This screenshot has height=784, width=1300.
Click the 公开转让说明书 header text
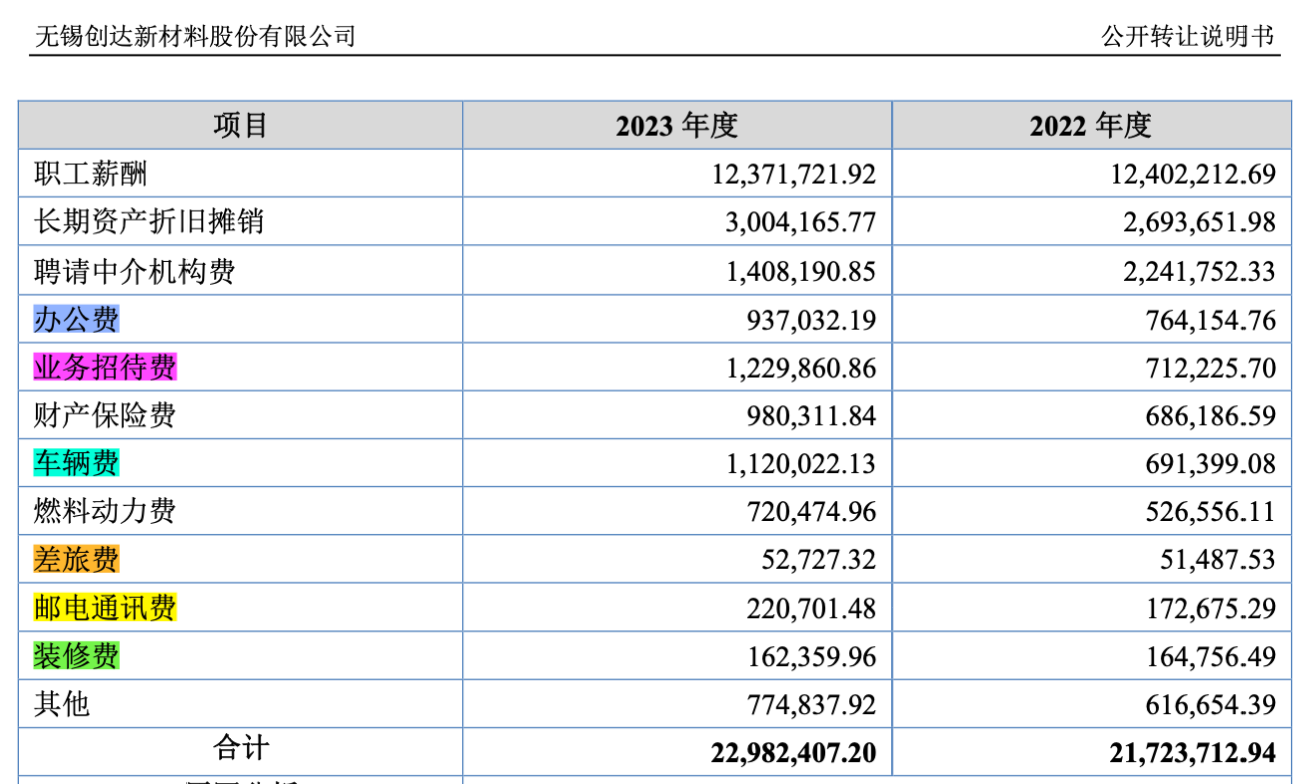click(x=1187, y=37)
